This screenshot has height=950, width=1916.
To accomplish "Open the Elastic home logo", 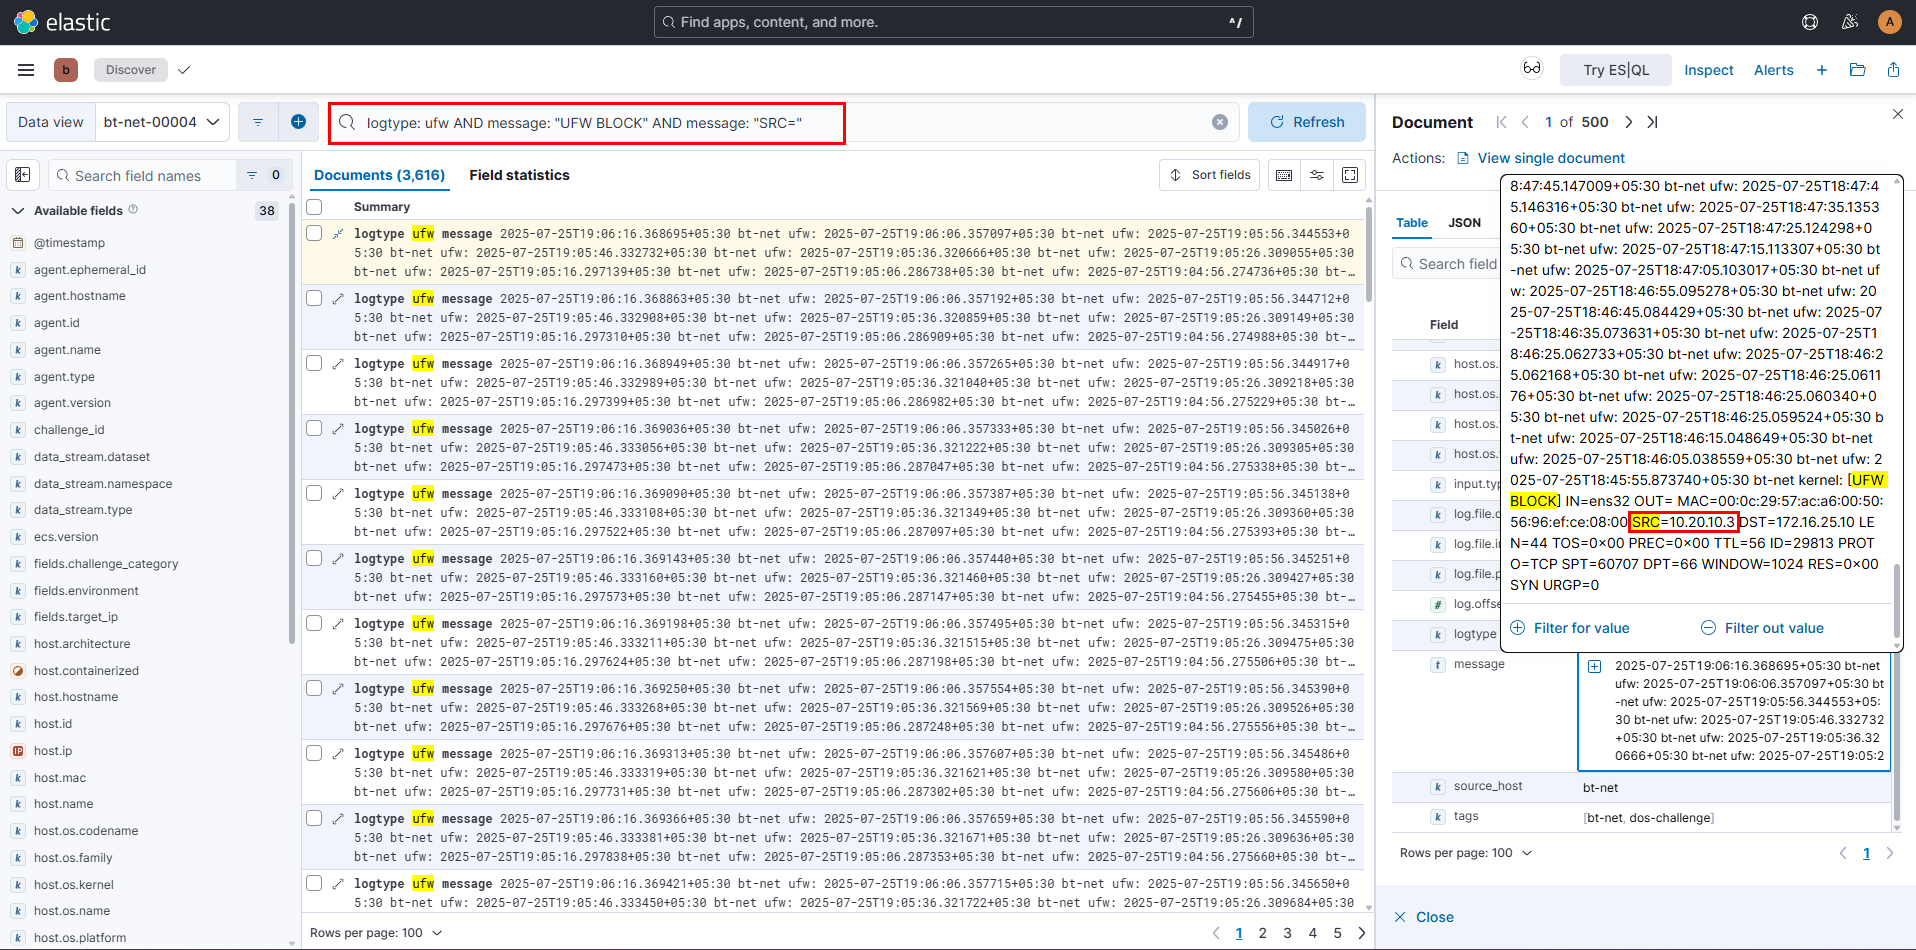I will tap(62, 22).
